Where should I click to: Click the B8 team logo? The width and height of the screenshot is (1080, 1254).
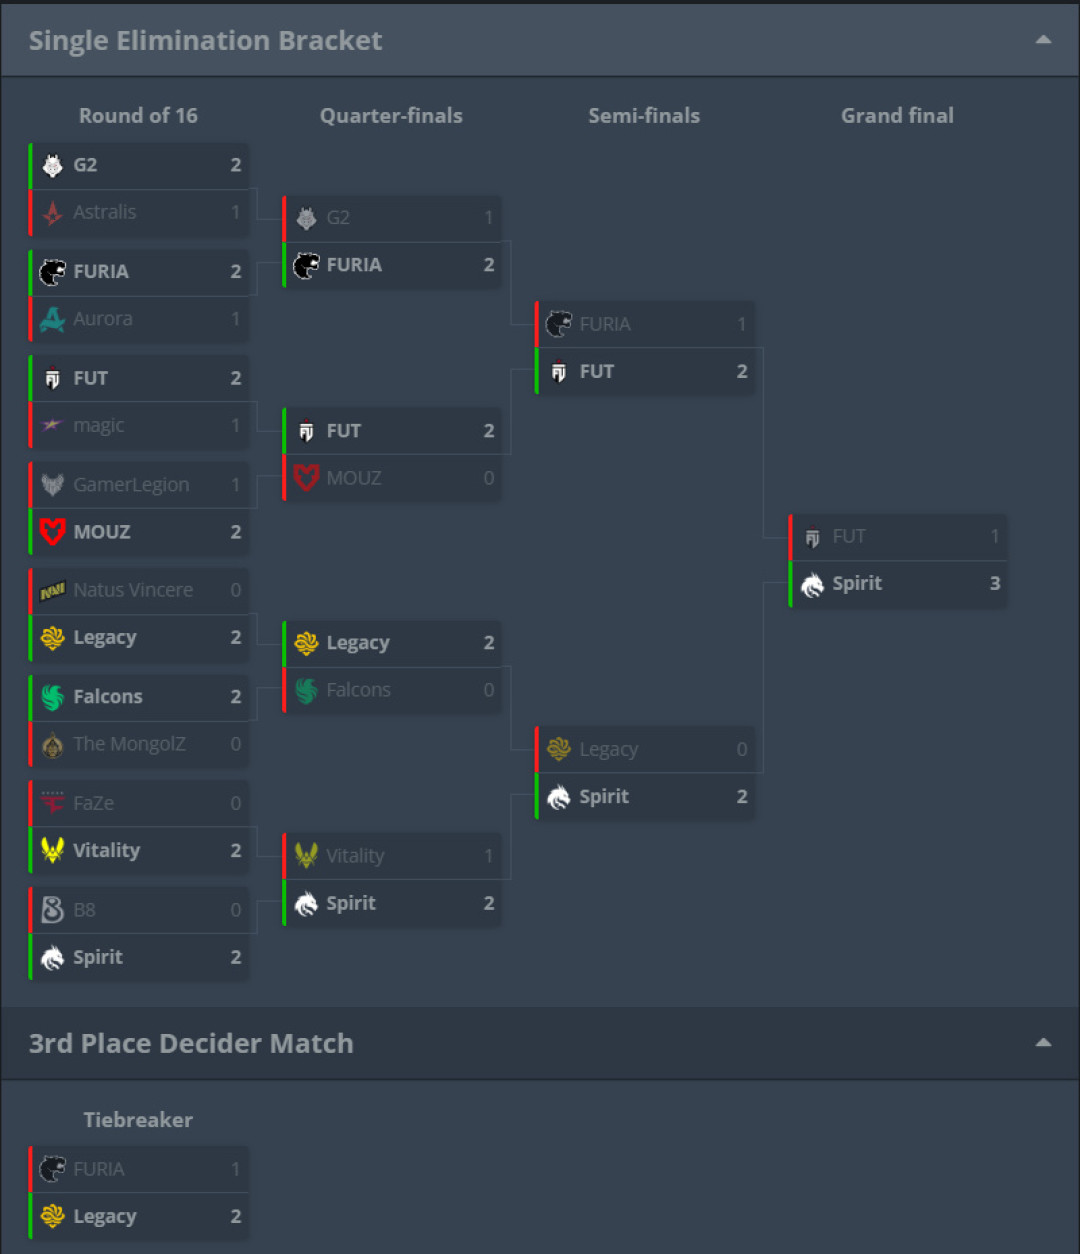coord(53,911)
